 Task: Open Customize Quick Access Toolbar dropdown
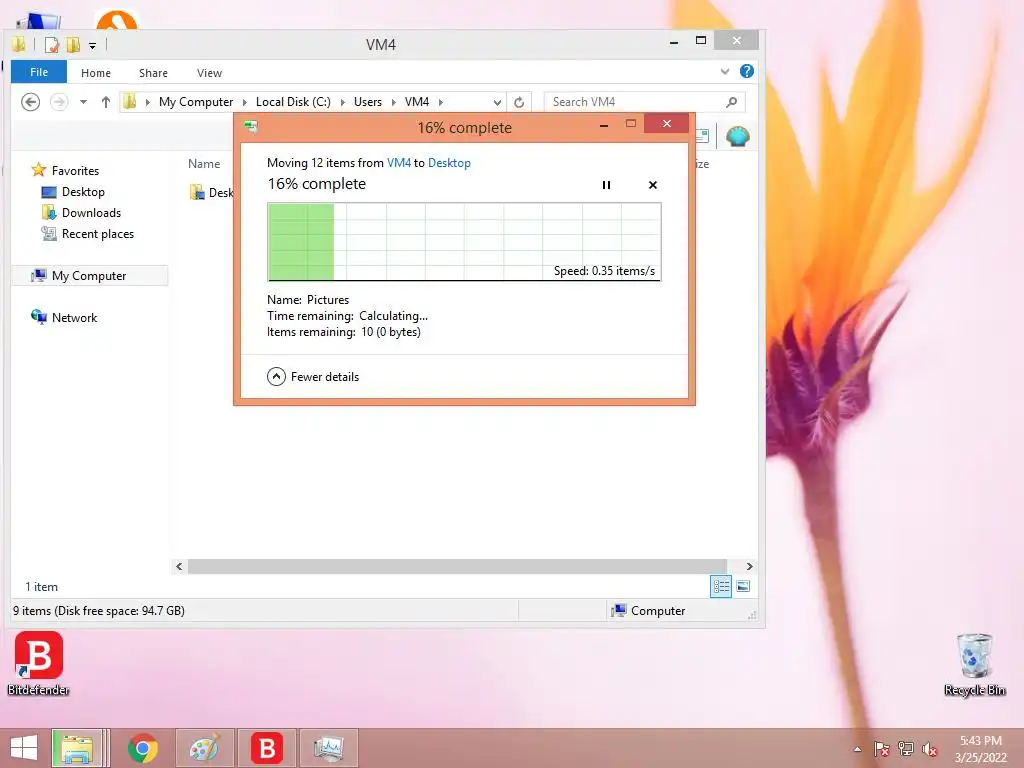[93, 46]
